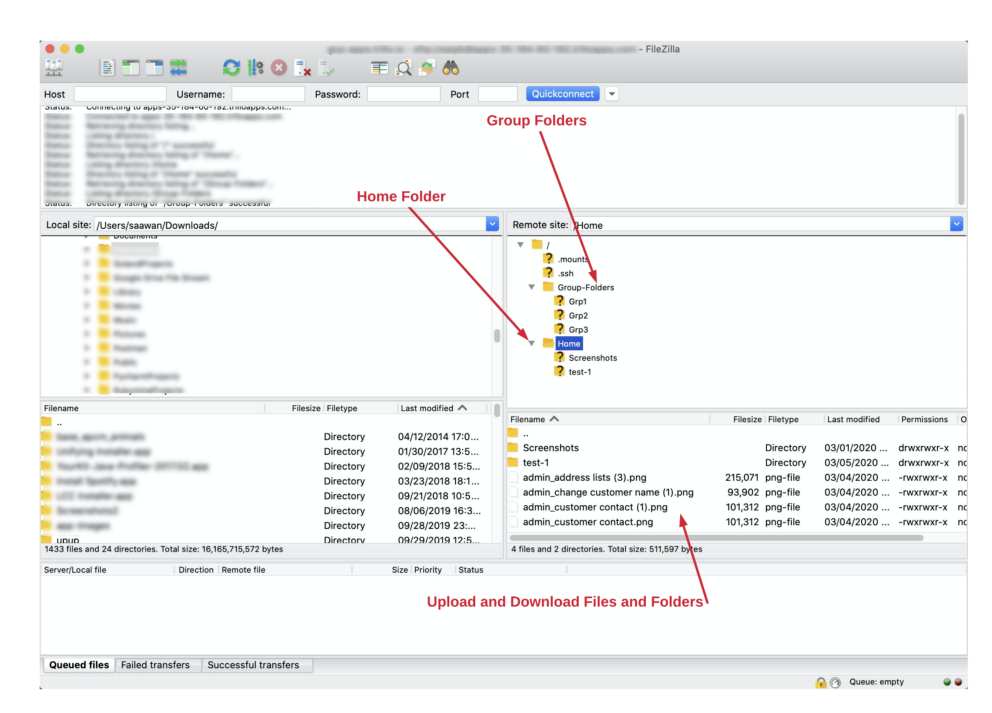
Task: Toggle directory comparison icon
Action: pyautogui.click(x=404, y=68)
